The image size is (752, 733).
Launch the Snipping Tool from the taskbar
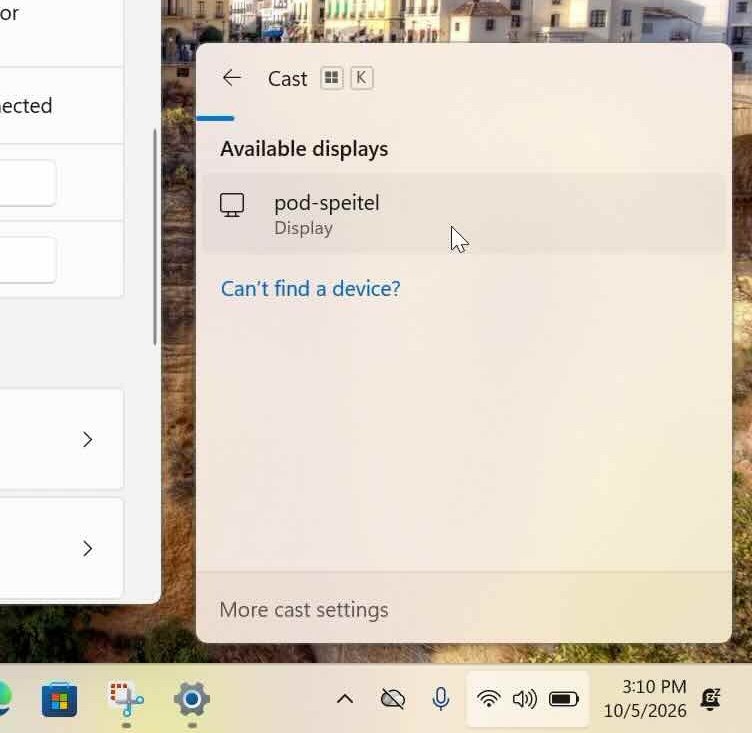126,699
